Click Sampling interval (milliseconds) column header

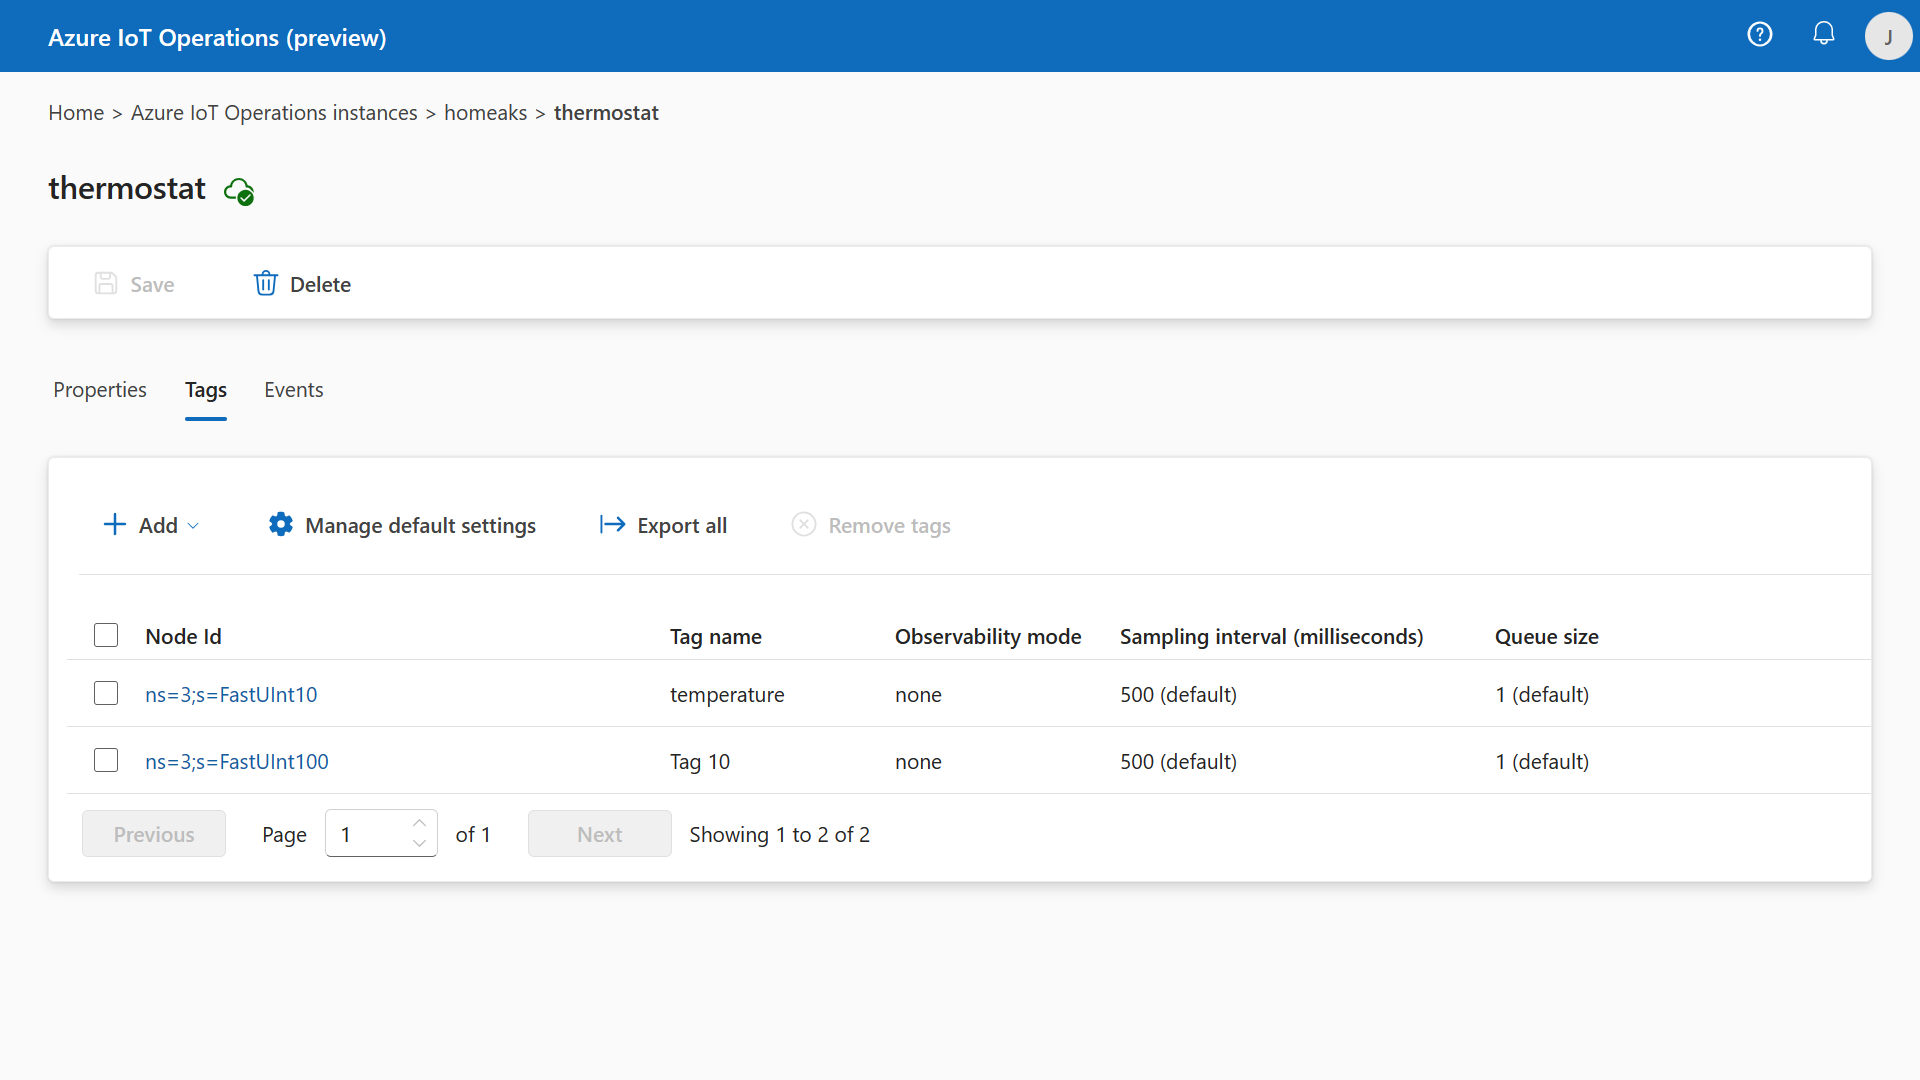(1271, 637)
